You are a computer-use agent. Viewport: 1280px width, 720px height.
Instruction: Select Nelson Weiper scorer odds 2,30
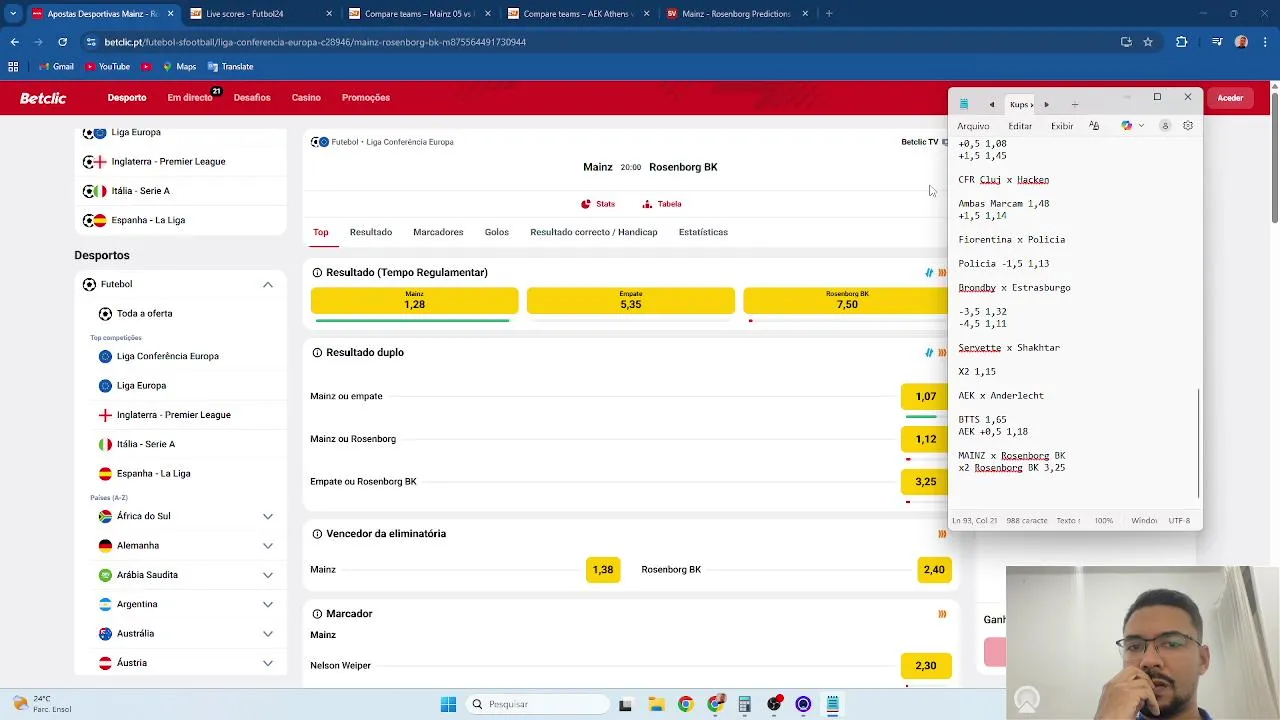[925, 666]
